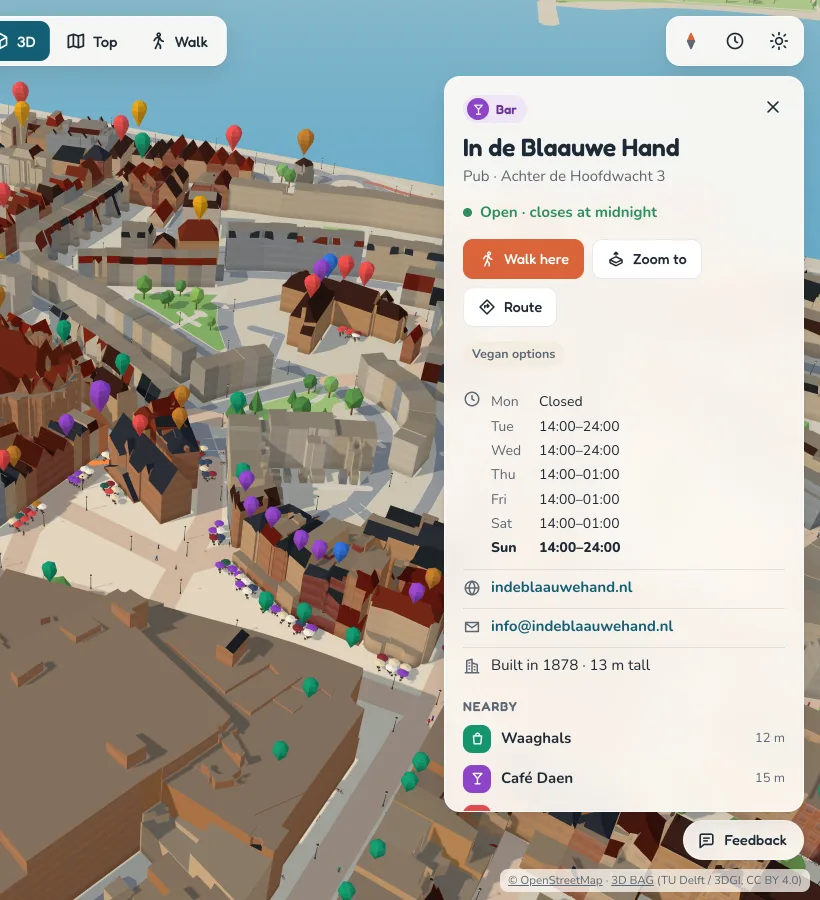
Task: Open the 3D BAG attribution link
Action: coord(632,880)
